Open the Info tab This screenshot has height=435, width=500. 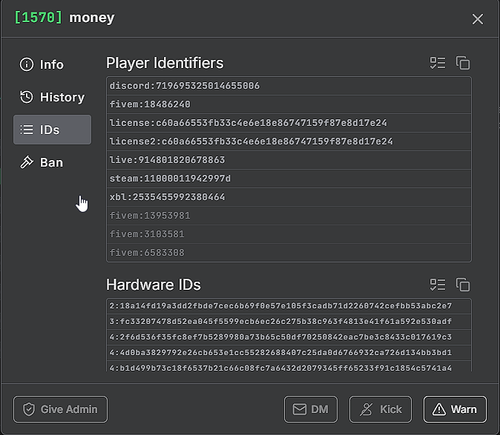click(52, 64)
